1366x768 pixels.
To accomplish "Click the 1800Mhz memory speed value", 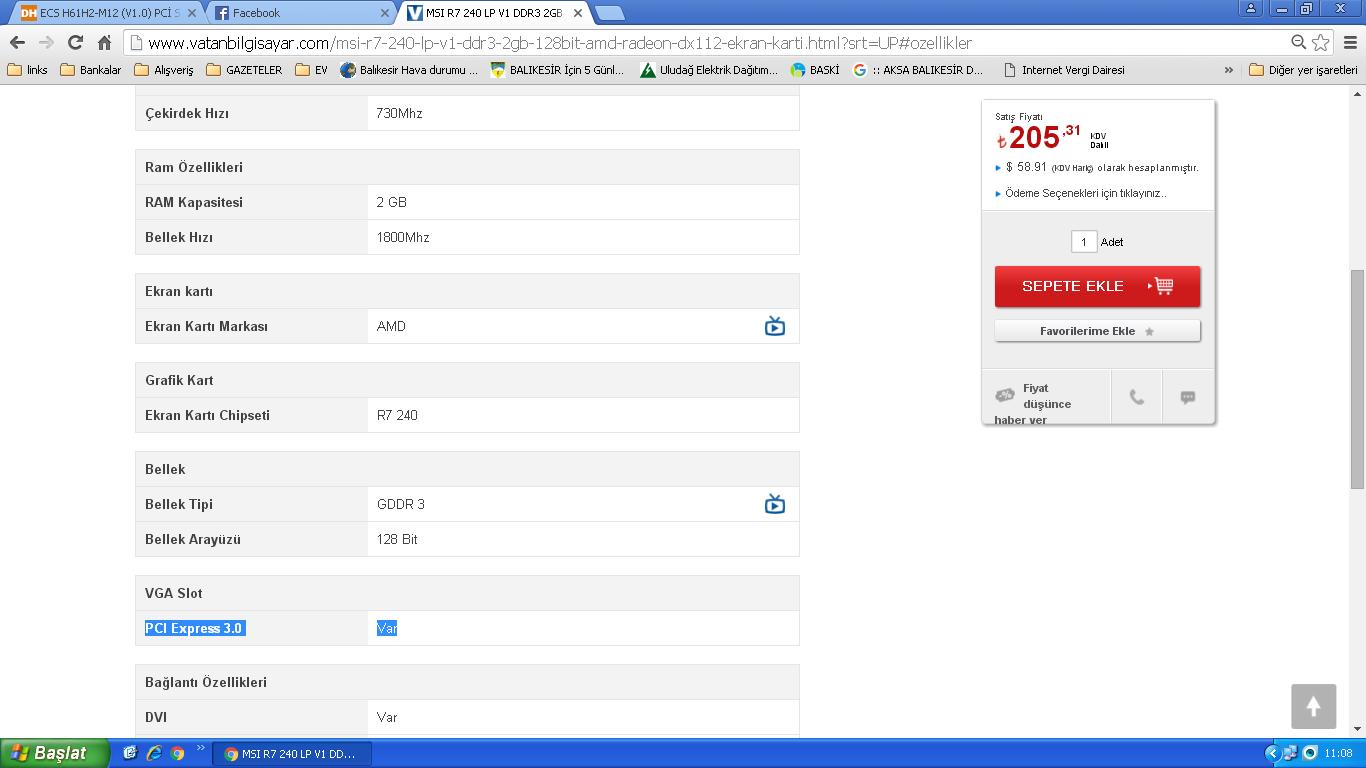I will point(403,237).
